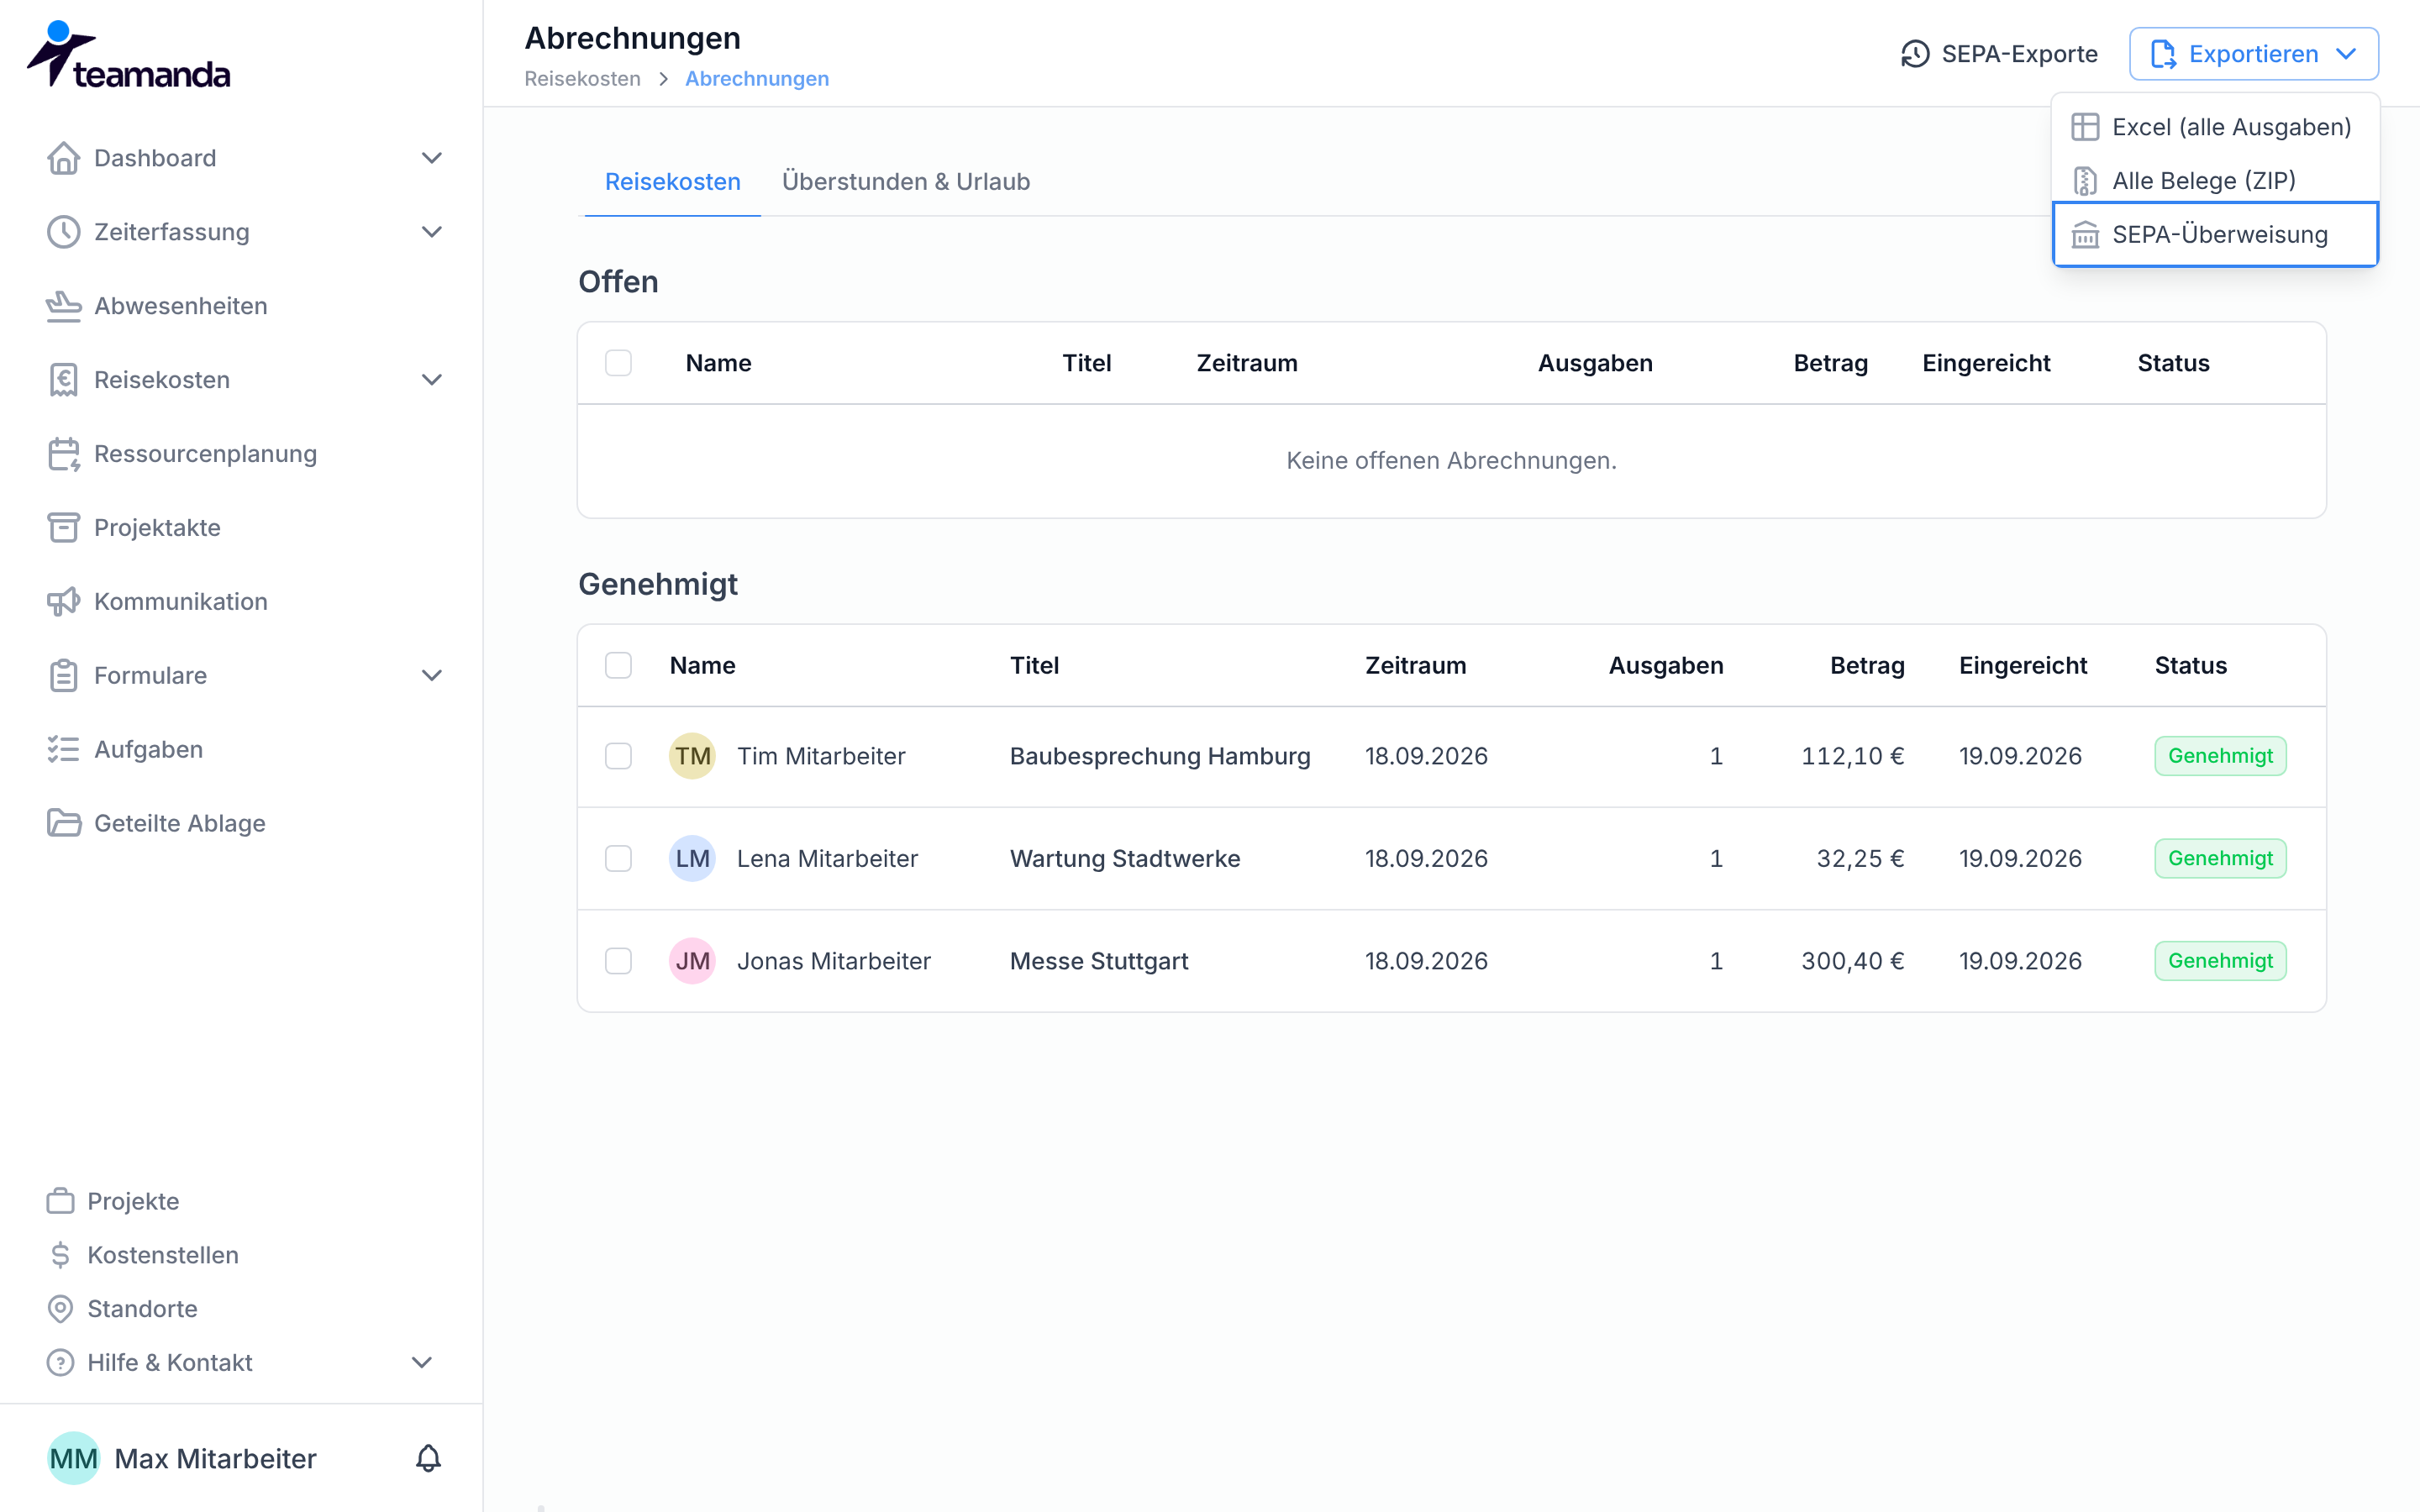Image resolution: width=2420 pixels, height=1512 pixels.
Task: Select all rows in the Genehmigt table
Action: coord(618,666)
